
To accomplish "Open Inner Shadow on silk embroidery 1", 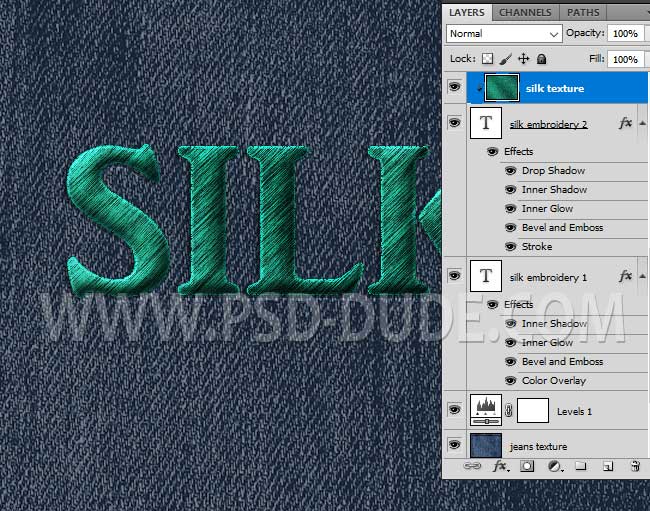I will pyautogui.click(x=554, y=324).
